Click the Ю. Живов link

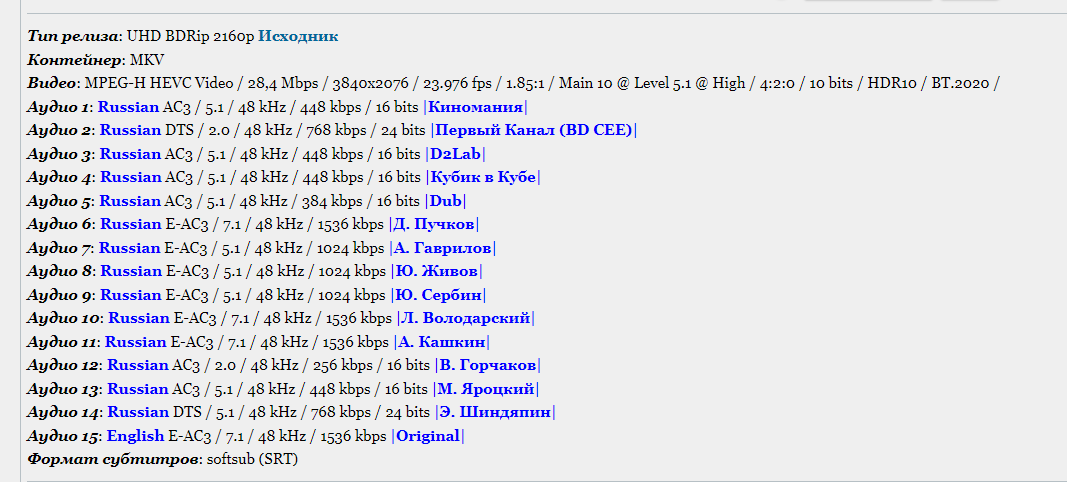[436, 271]
